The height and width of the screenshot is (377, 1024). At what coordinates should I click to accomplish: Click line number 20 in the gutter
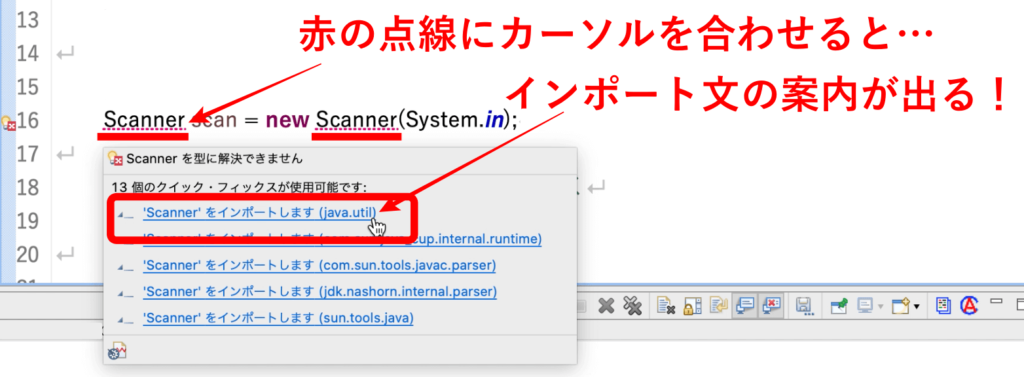pyautogui.click(x=27, y=255)
